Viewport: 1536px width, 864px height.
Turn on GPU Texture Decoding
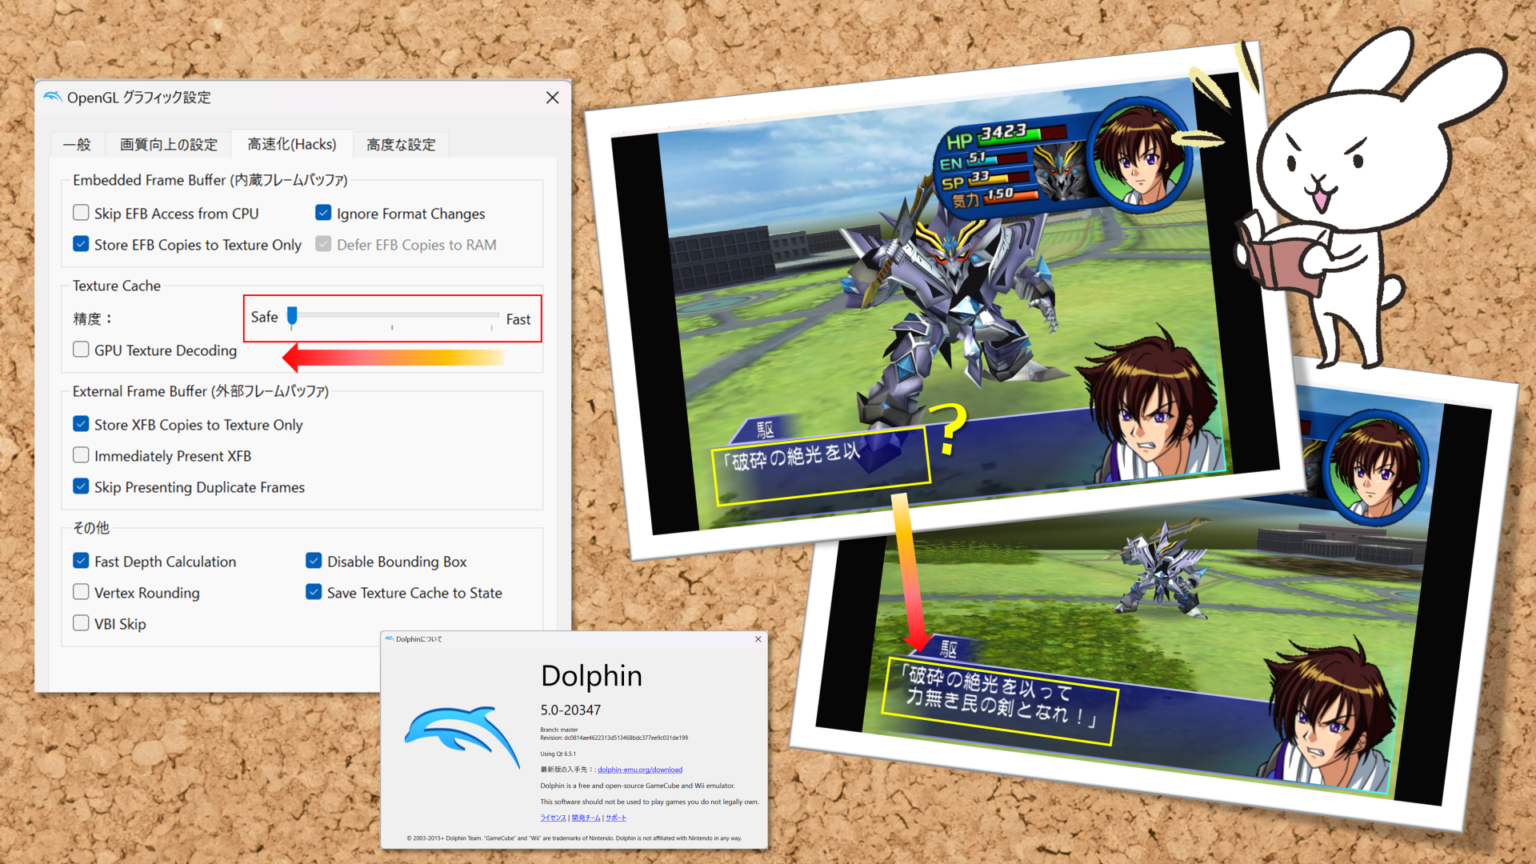tap(81, 350)
